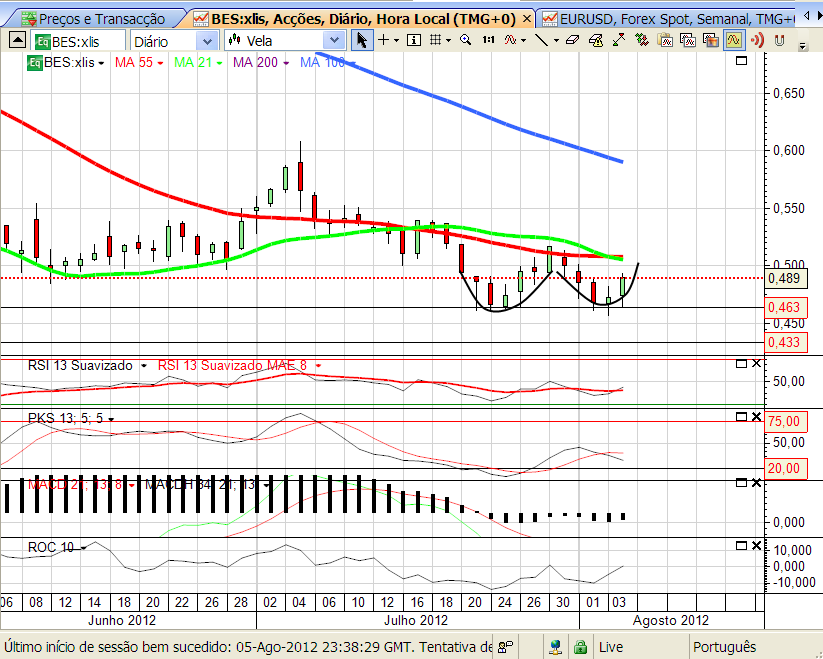Click the buy/sell arrows icon
823x659 pixels.
(x=641, y=40)
